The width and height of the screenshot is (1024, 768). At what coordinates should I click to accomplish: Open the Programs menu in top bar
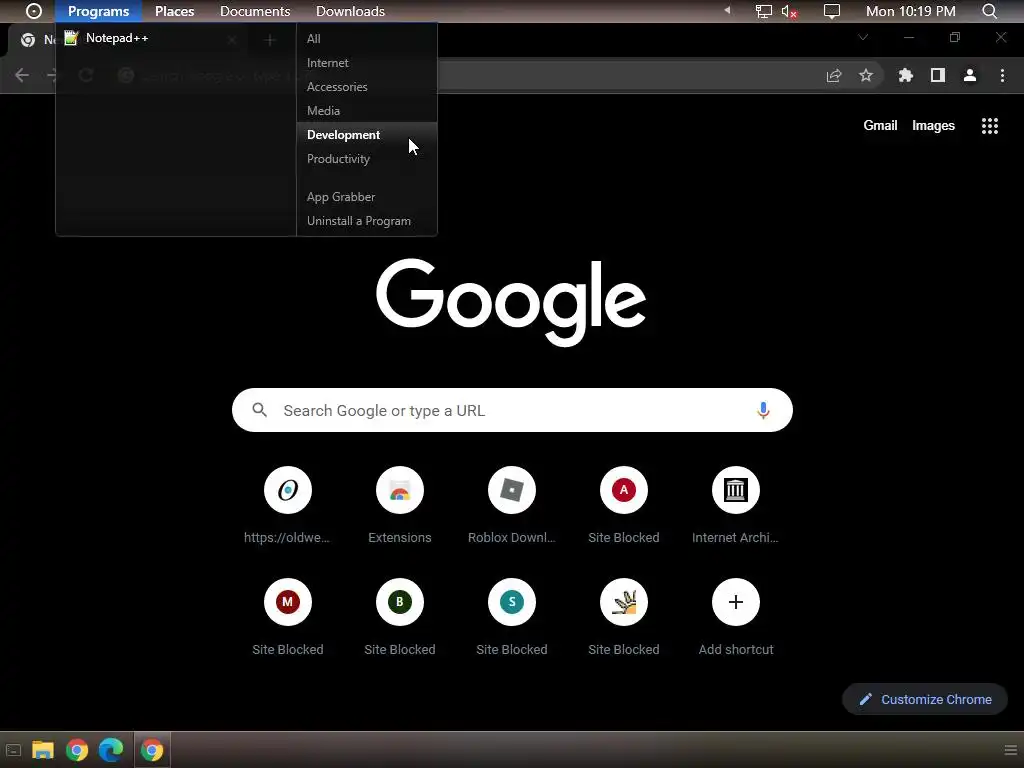(x=99, y=11)
